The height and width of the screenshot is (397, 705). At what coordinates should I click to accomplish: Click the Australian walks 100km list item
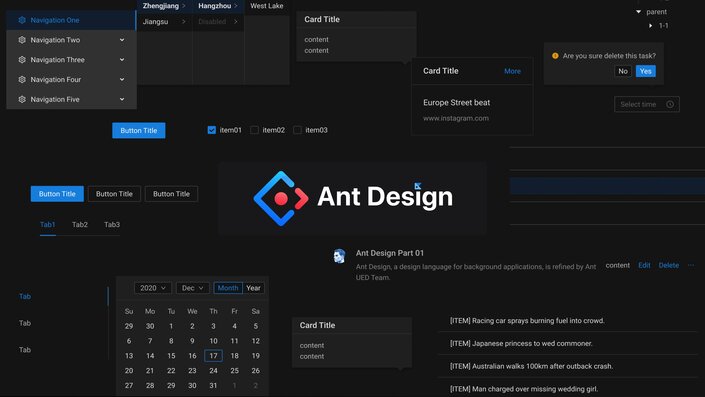click(x=531, y=366)
